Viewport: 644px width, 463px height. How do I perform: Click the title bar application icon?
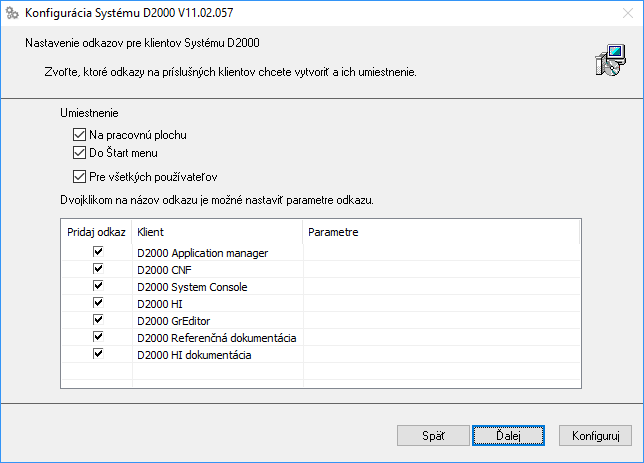click(13, 14)
